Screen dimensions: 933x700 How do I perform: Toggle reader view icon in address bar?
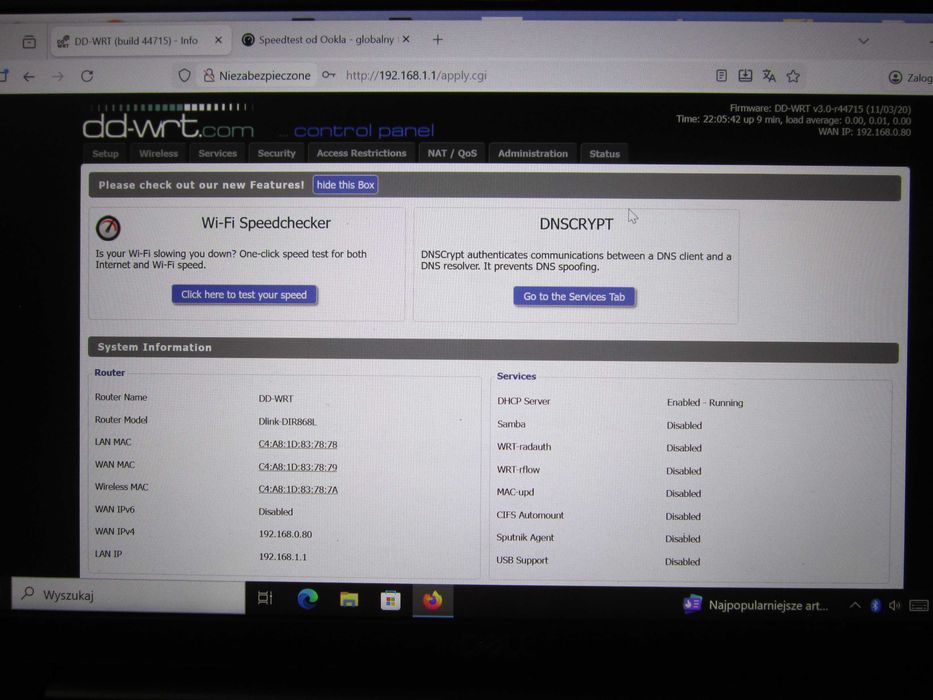click(721, 76)
